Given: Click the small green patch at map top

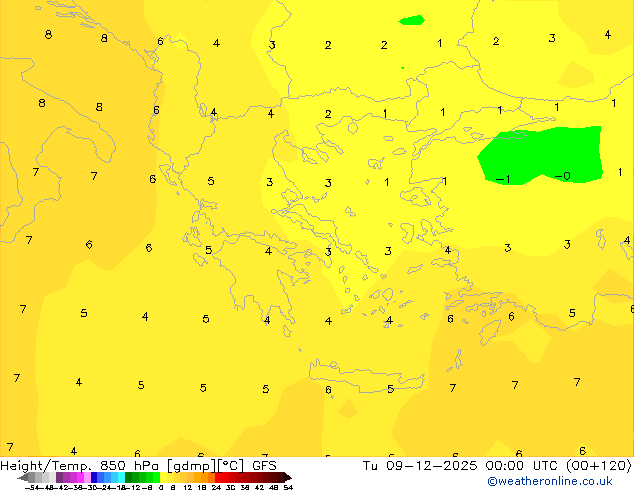Looking at the screenshot, I should point(412,20).
